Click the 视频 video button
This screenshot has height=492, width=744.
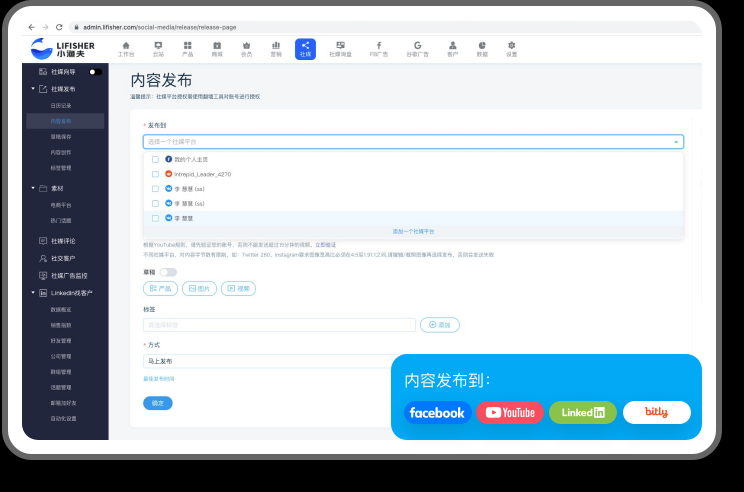tap(238, 288)
